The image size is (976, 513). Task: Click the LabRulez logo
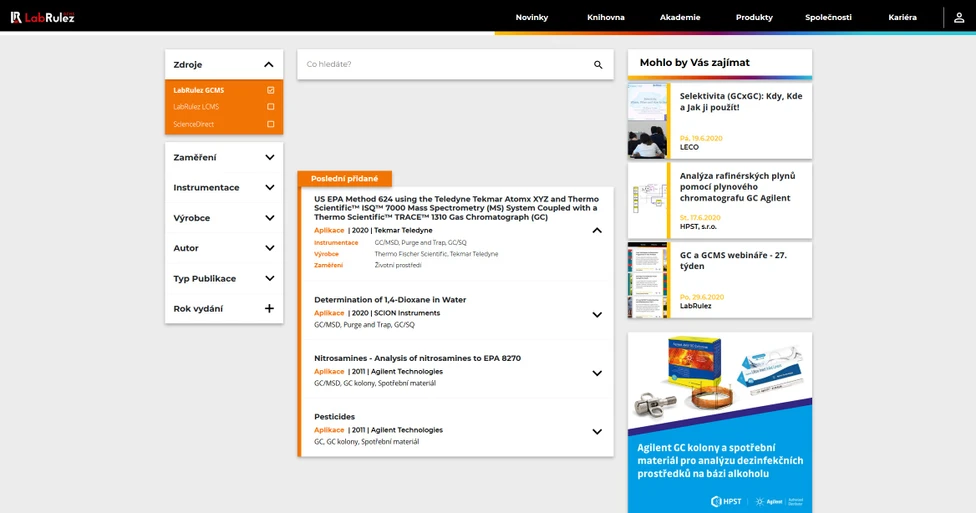[x=42, y=17]
